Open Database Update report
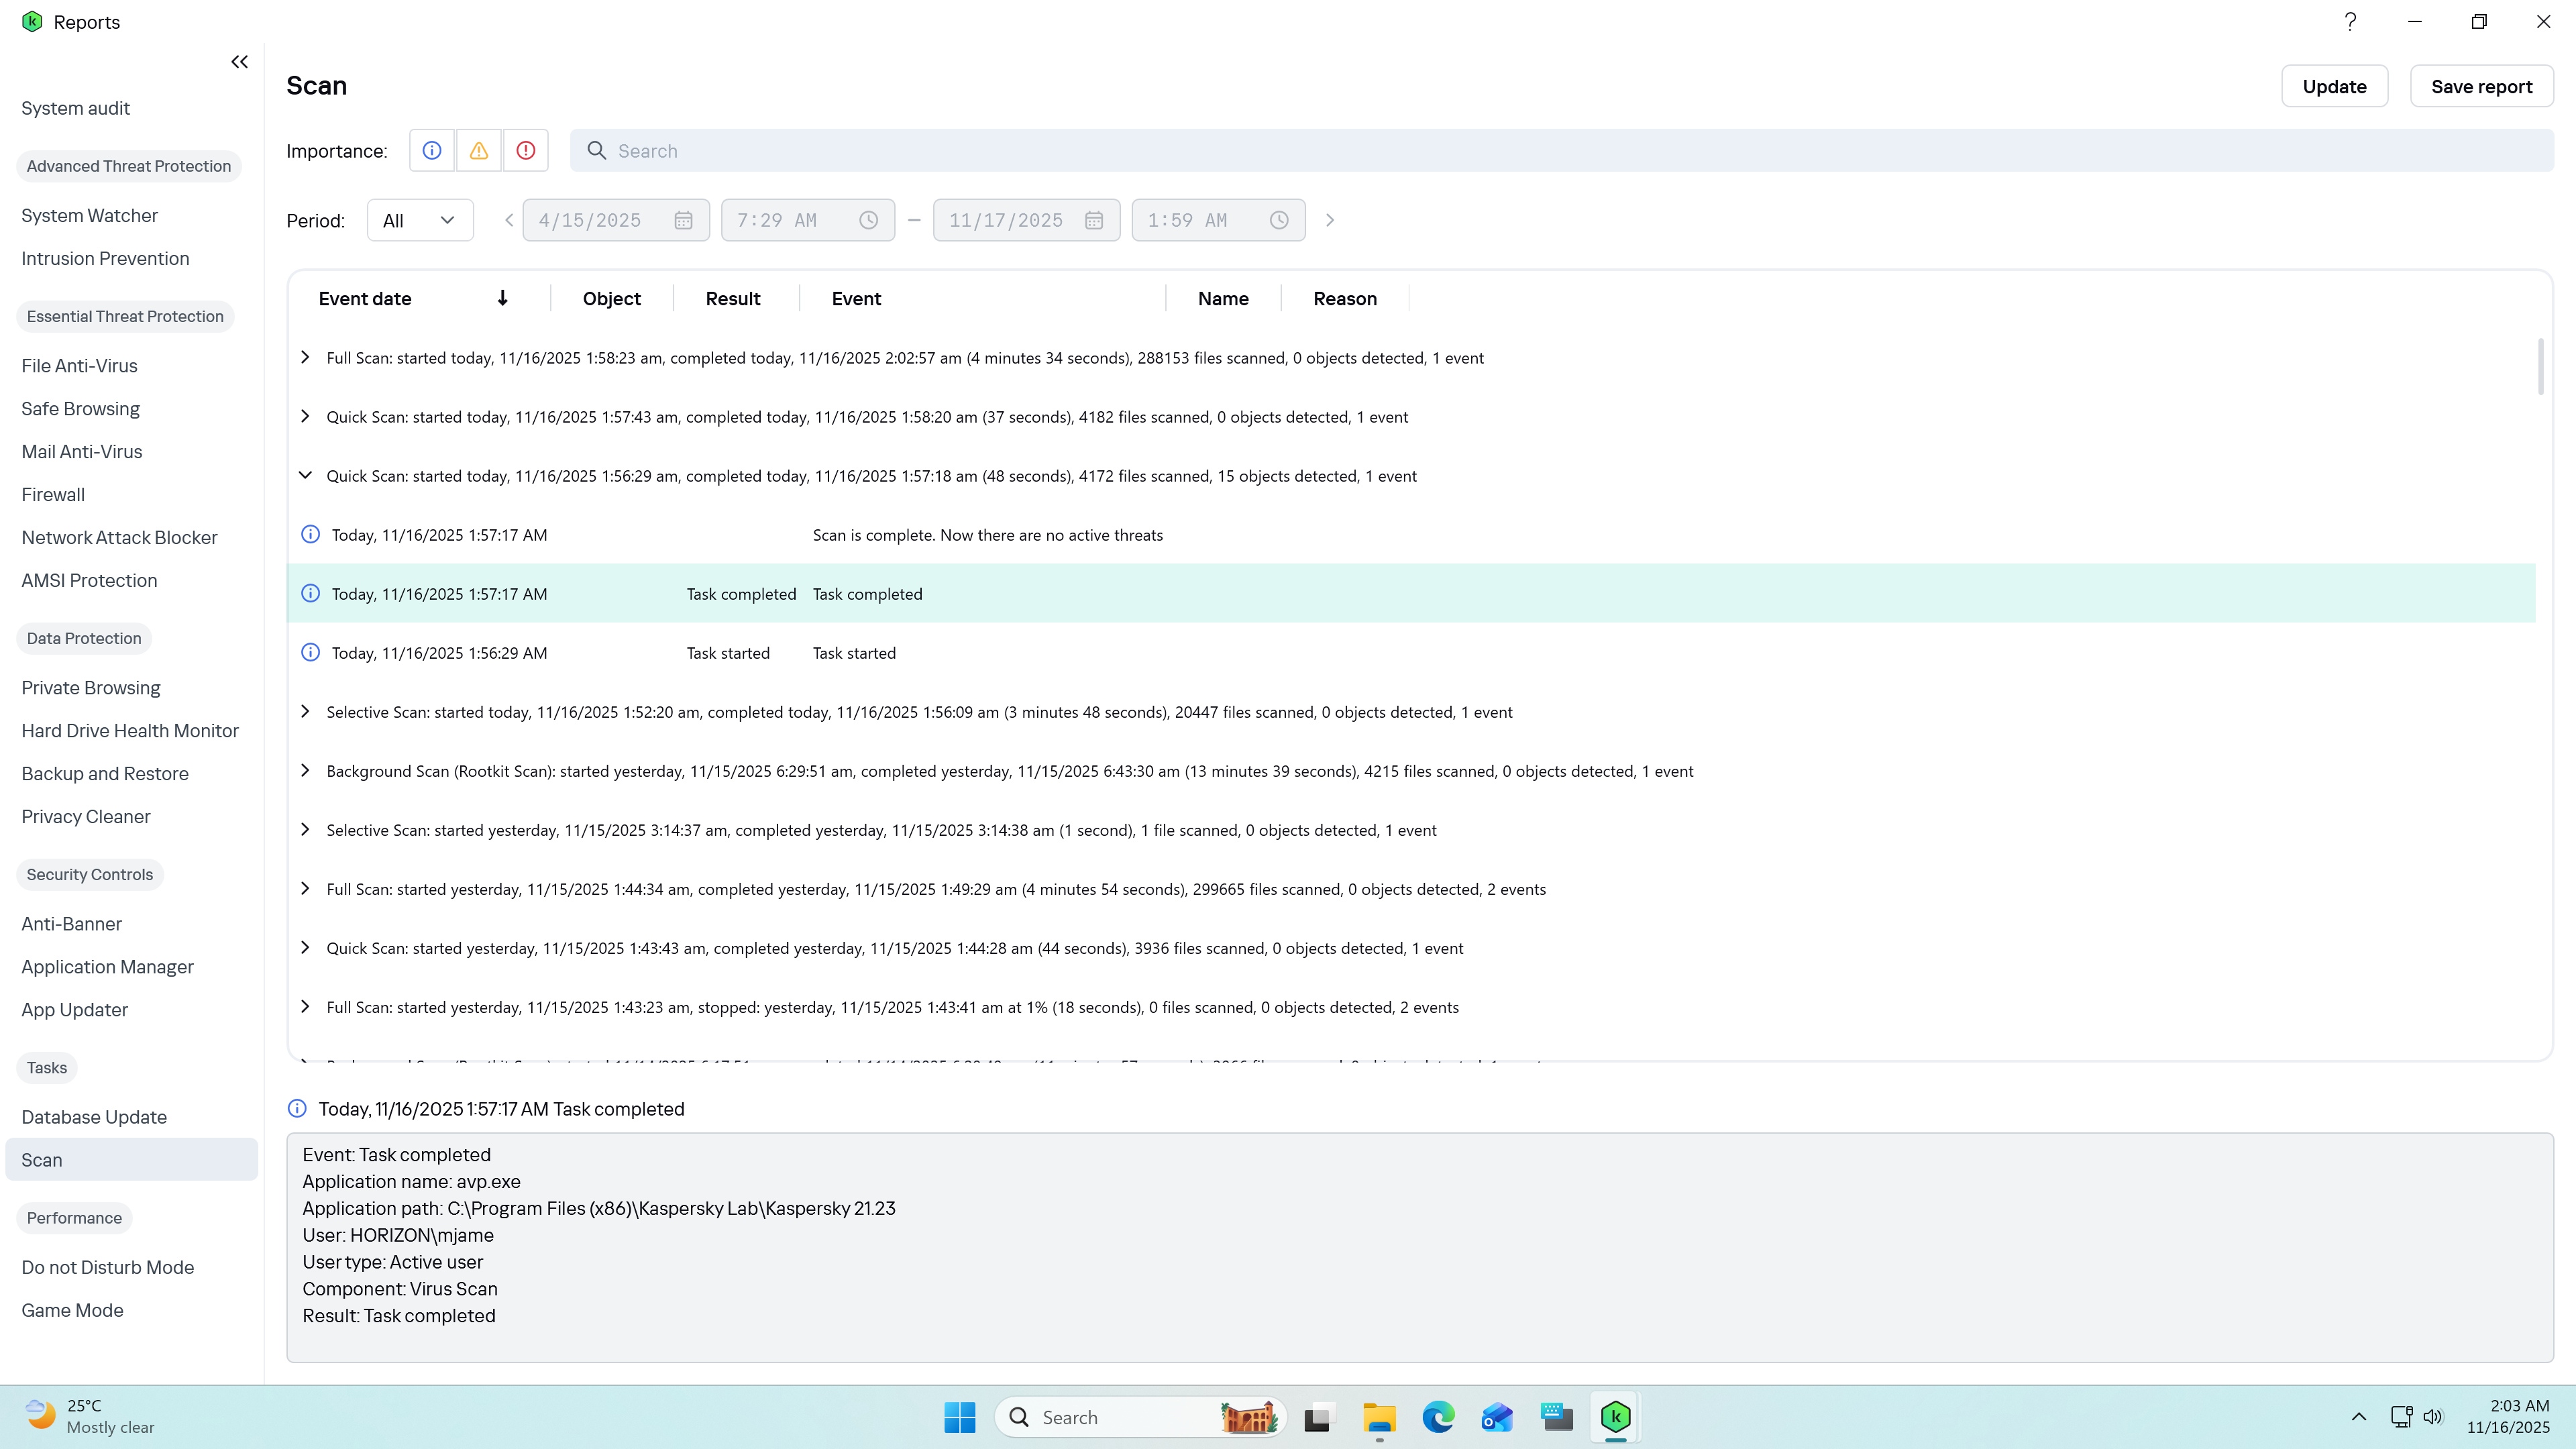The image size is (2576, 1449). coord(94,1117)
